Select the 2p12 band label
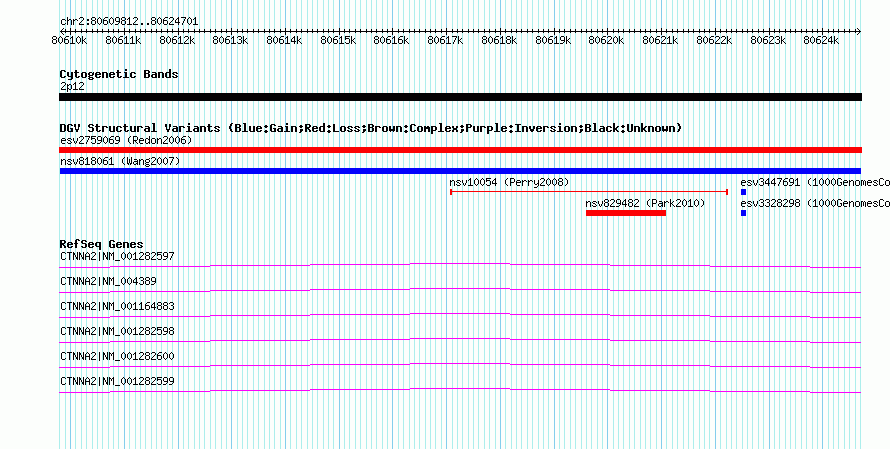This screenshot has height=449, width=890. pyautogui.click(x=71, y=87)
